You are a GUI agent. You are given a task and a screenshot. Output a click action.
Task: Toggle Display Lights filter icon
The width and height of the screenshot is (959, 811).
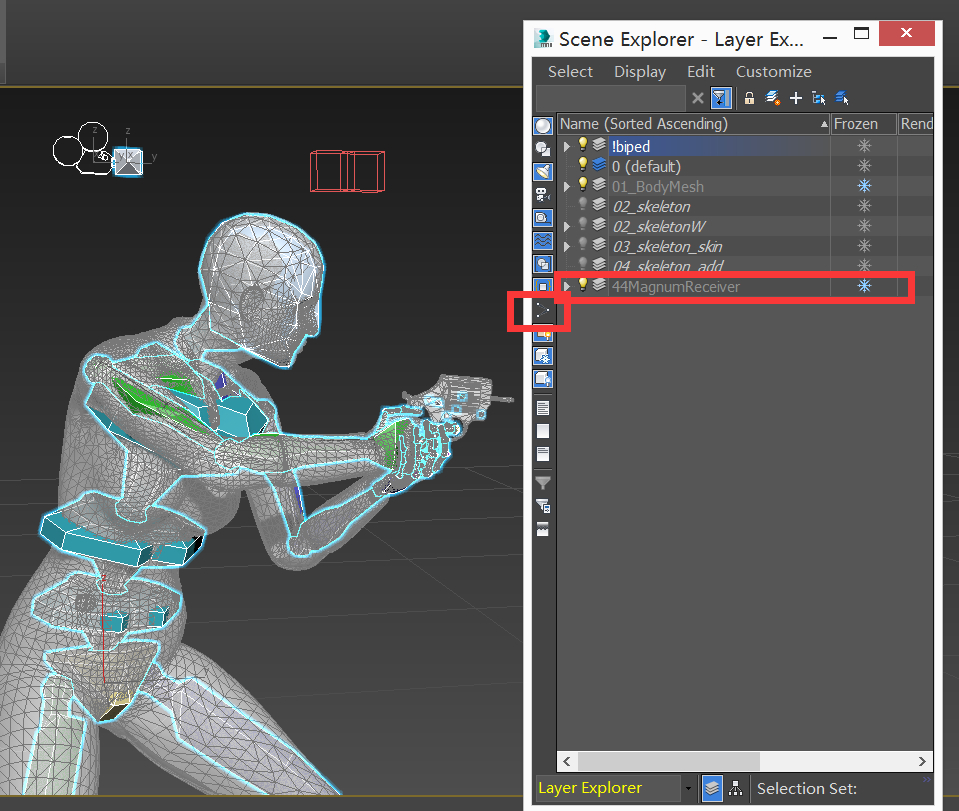543,172
